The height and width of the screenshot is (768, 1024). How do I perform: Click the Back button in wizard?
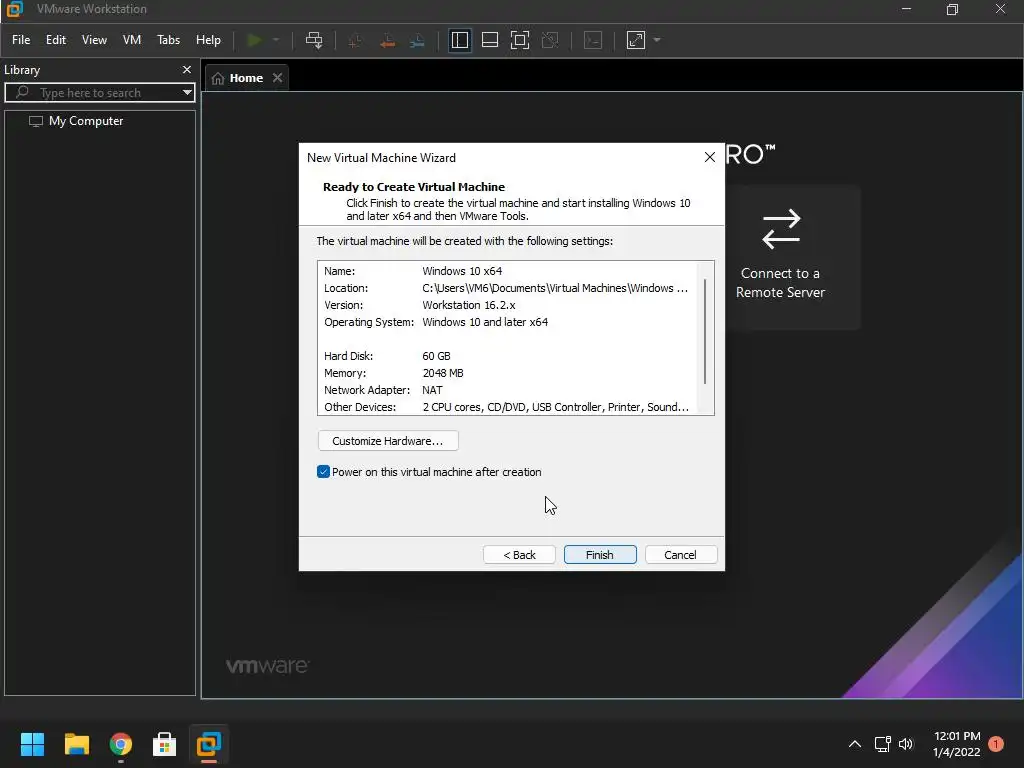point(519,554)
